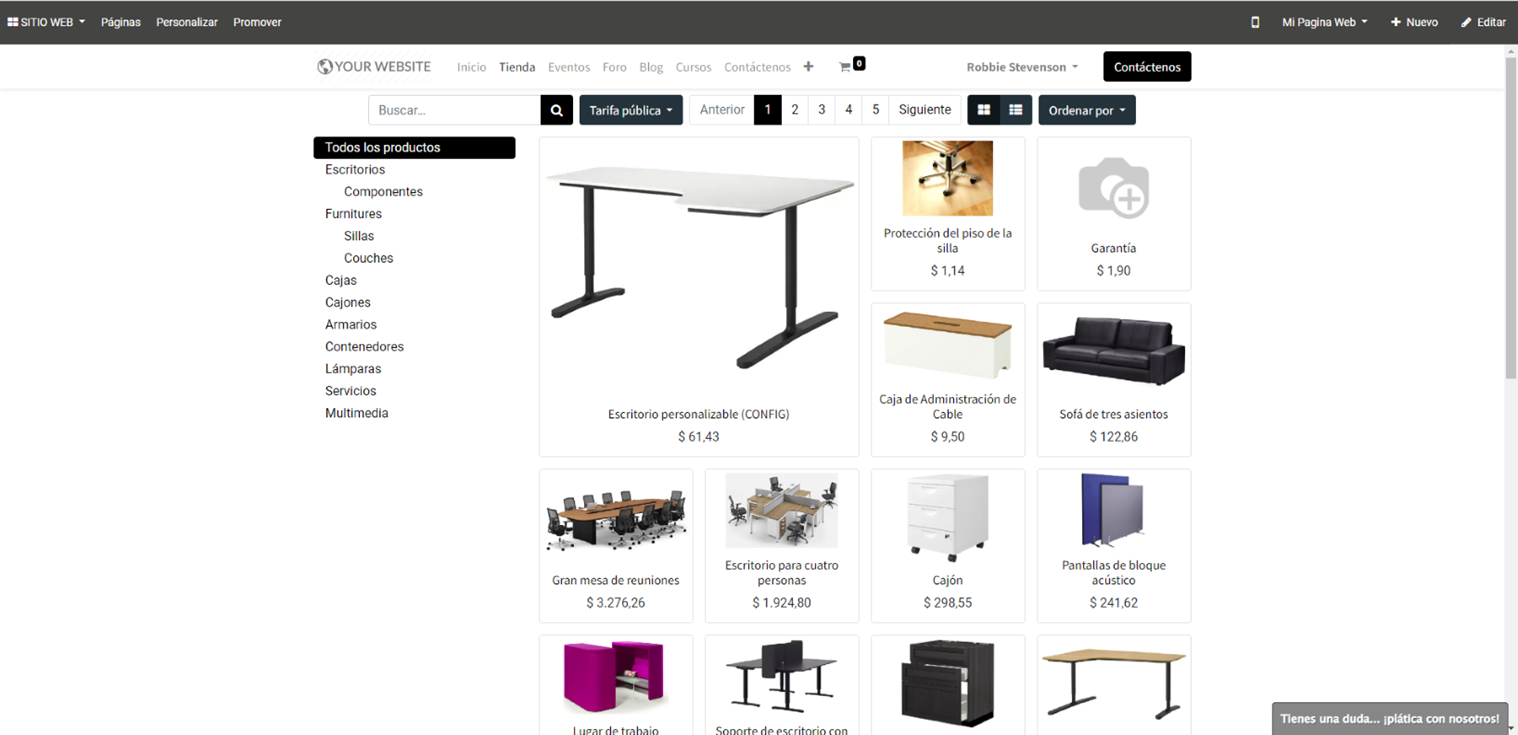Click the plus Nuevo button
This screenshot has height=735, width=1518.
(1414, 22)
